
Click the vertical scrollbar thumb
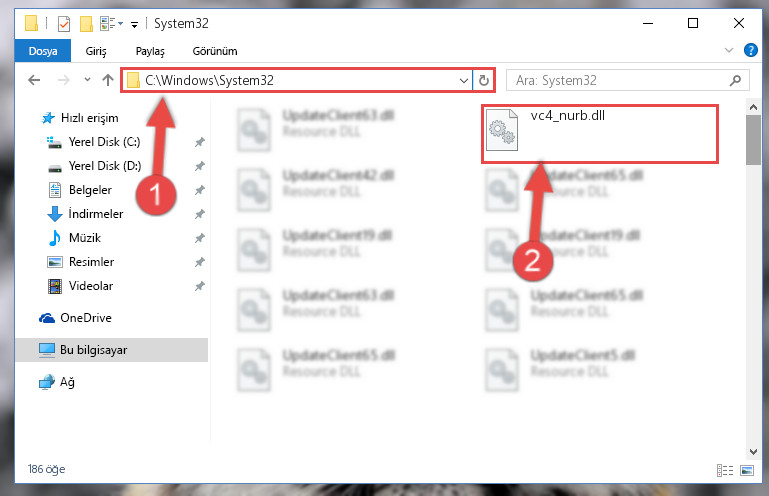pyautogui.click(x=753, y=140)
